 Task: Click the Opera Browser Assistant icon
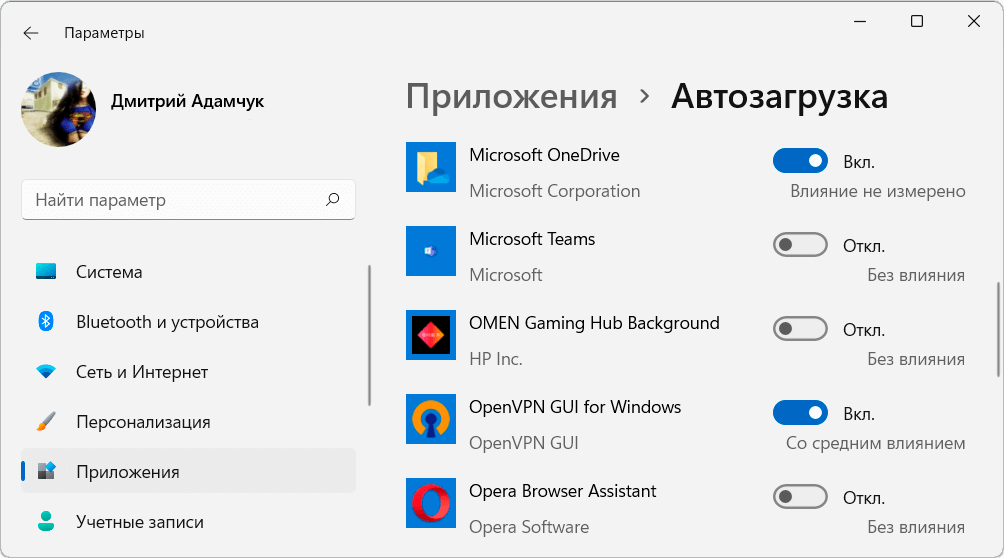[431, 503]
